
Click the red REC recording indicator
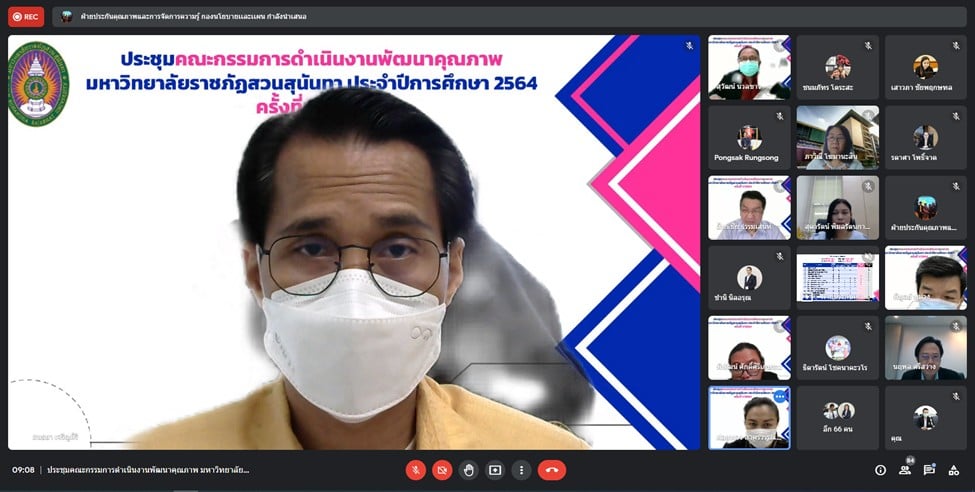pos(25,17)
